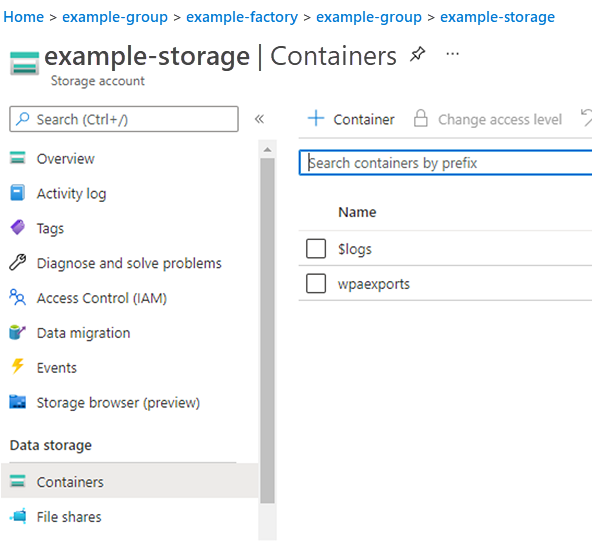Click the purple Tags icon
This screenshot has width=592, height=543.
[x=17, y=227]
